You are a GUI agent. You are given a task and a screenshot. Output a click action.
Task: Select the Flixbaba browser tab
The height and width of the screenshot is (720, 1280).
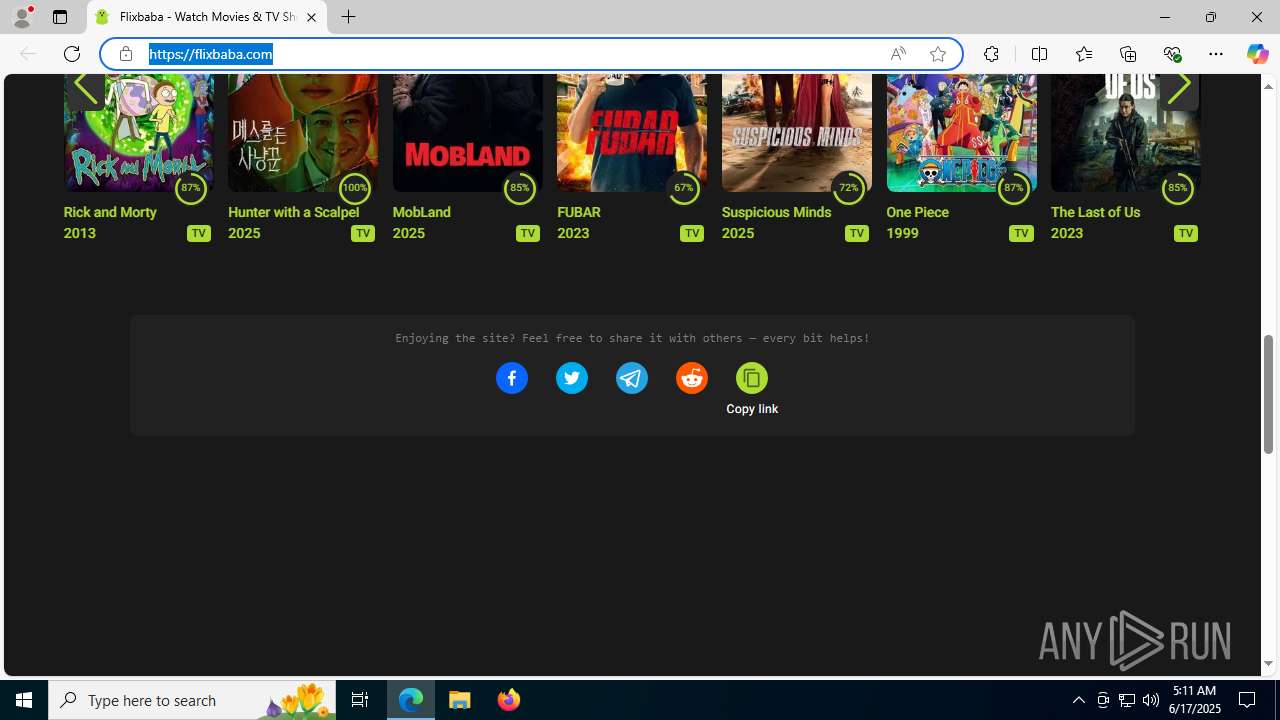(207, 17)
